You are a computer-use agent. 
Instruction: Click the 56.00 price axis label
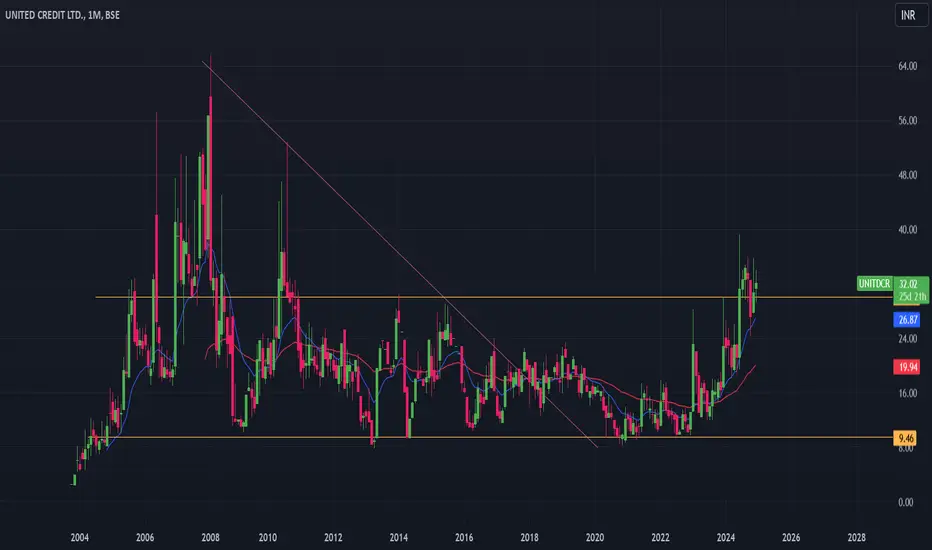click(908, 121)
